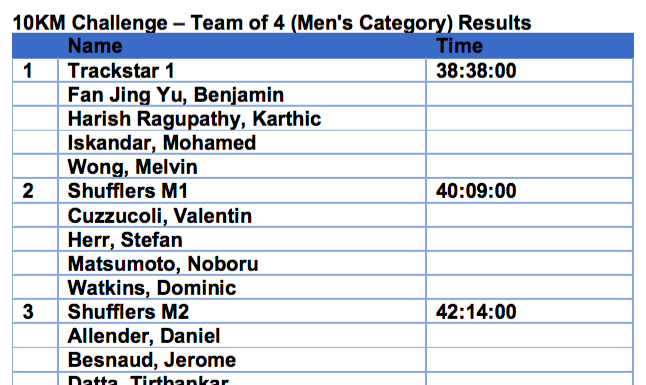The image size is (646, 385).
Task: Click Herr, Stefan name
Action: tap(125, 240)
